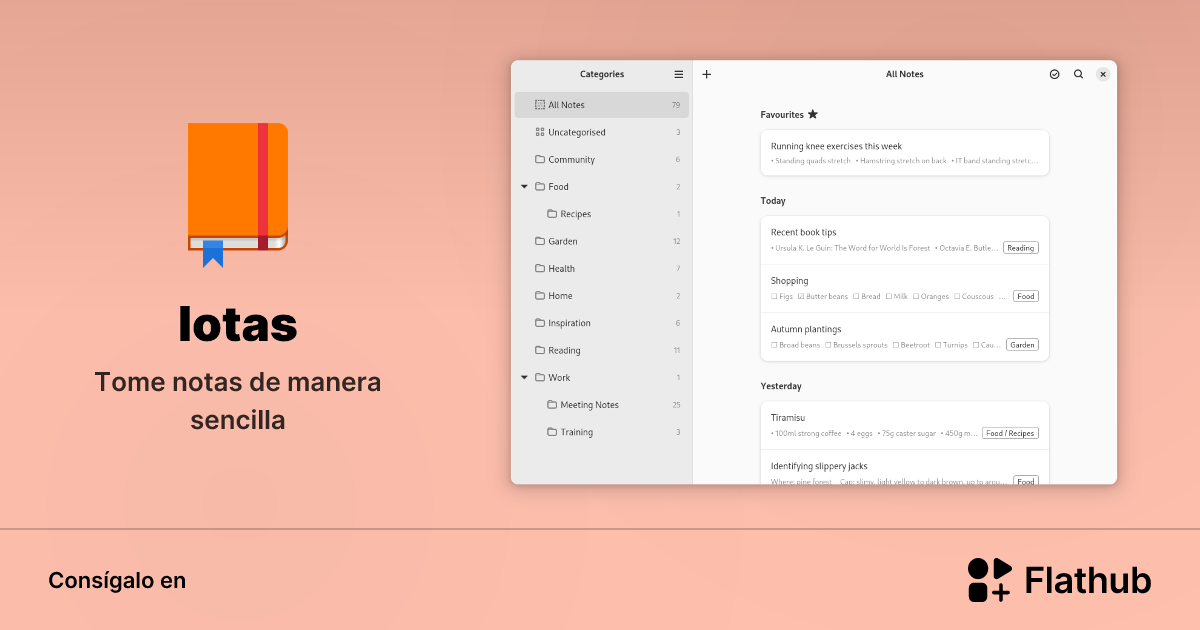Click the selection checkmark icon in the header
Viewport: 1200px width, 630px height.
pyautogui.click(x=1054, y=74)
